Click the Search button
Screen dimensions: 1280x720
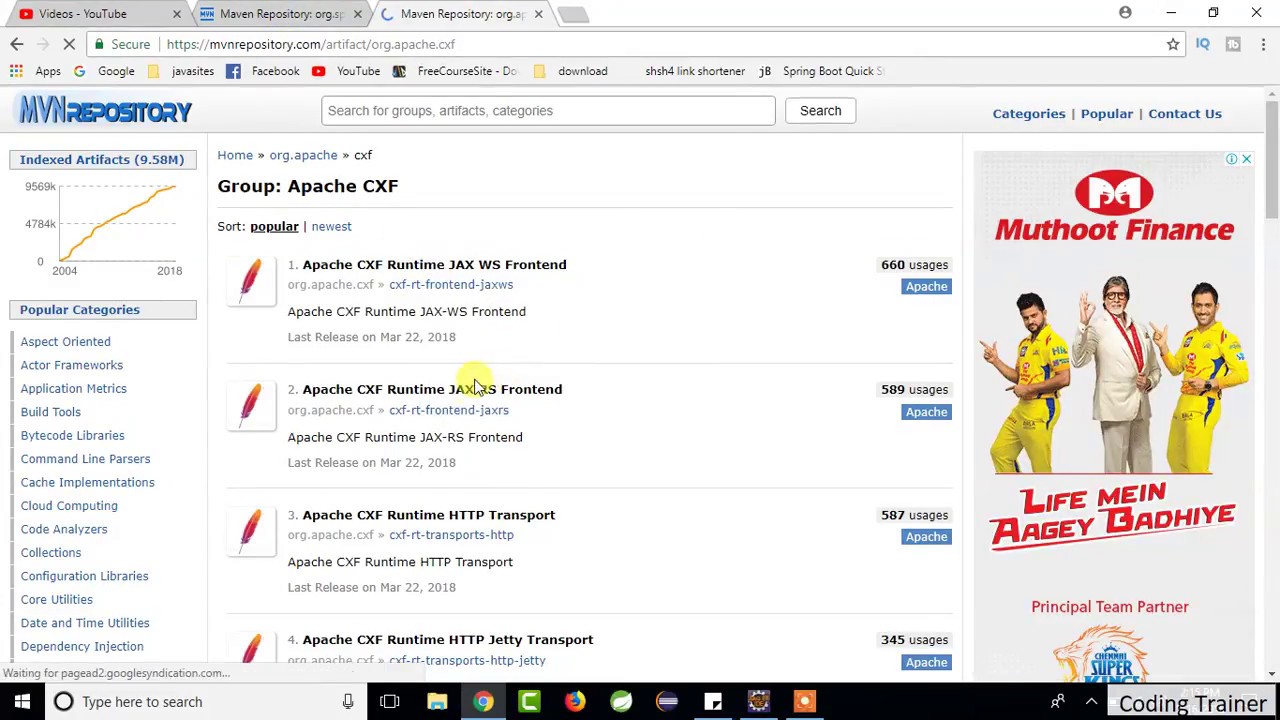pos(820,111)
